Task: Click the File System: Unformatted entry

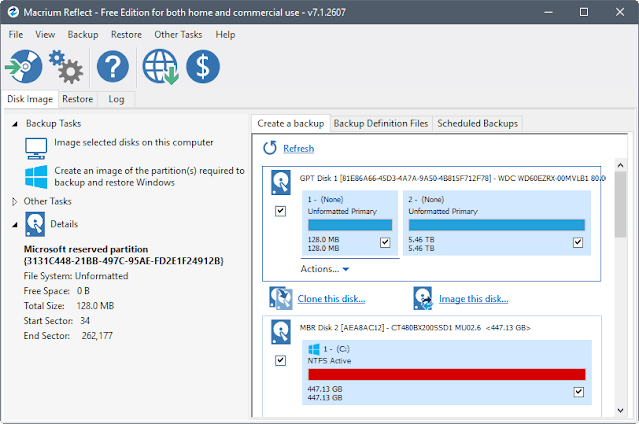Action: pos(76,276)
